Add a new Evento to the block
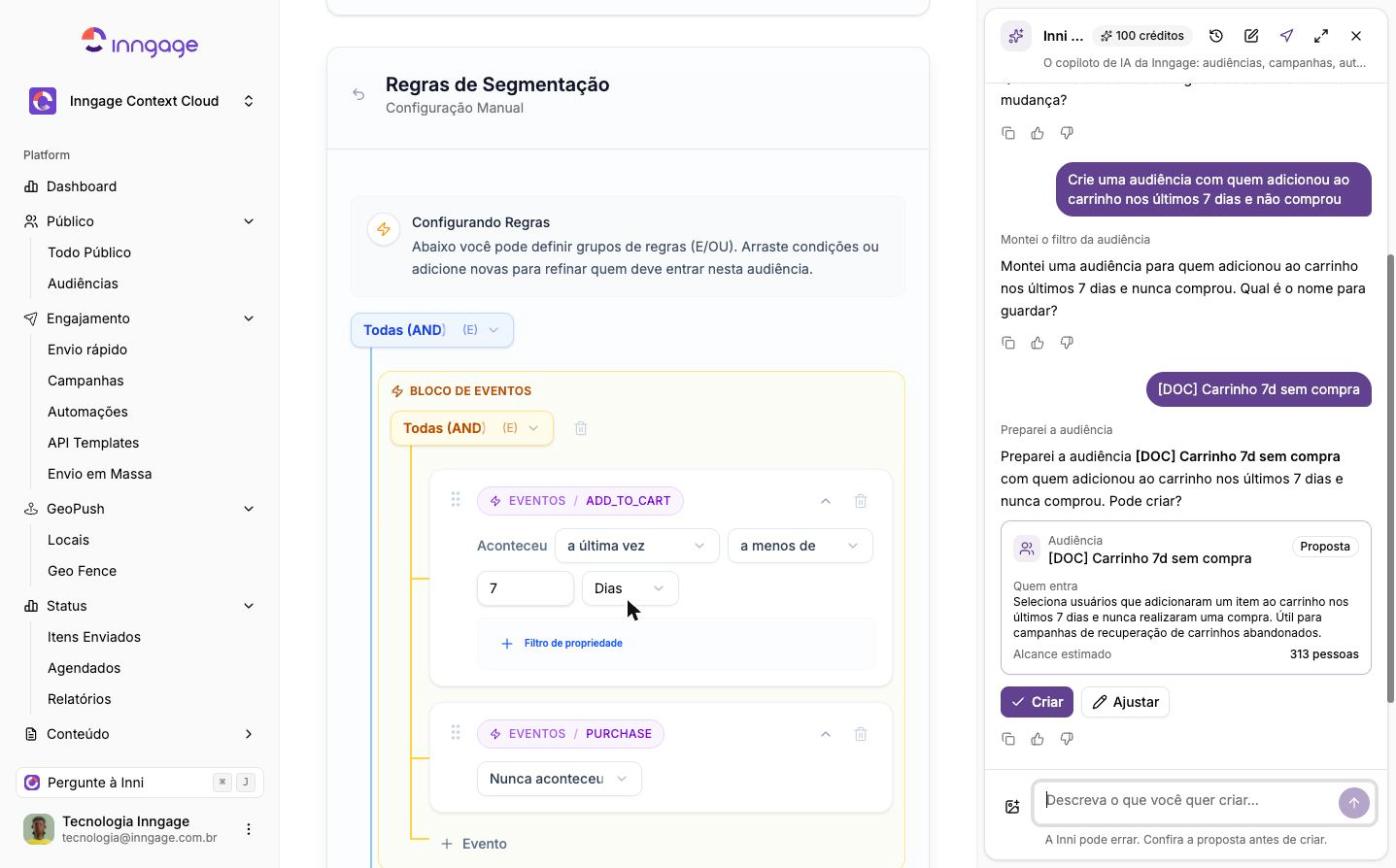 [474, 844]
